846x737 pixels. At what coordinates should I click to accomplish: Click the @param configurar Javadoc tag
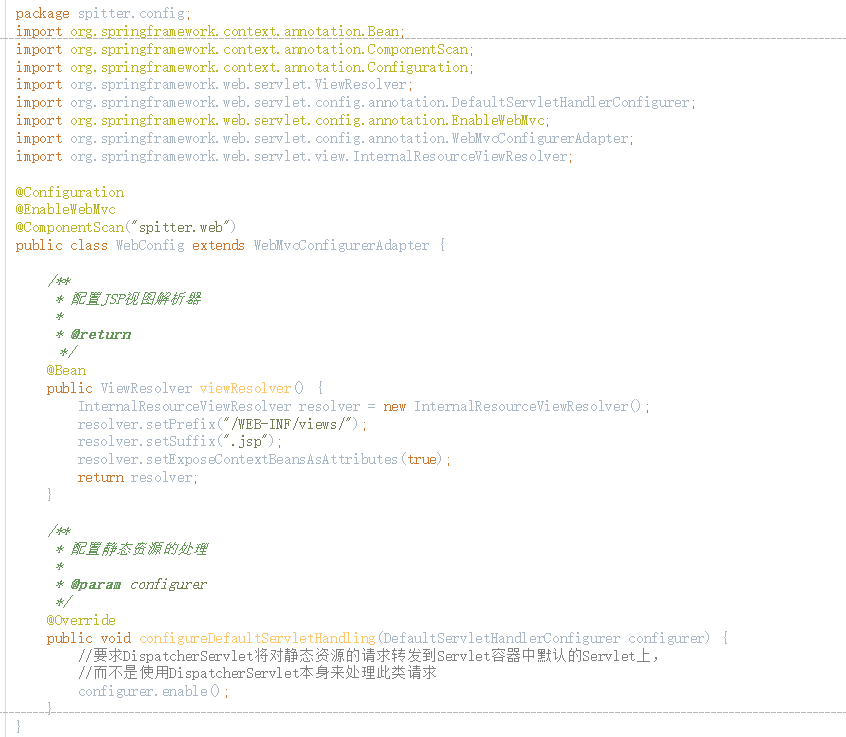(x=132, y=584)
